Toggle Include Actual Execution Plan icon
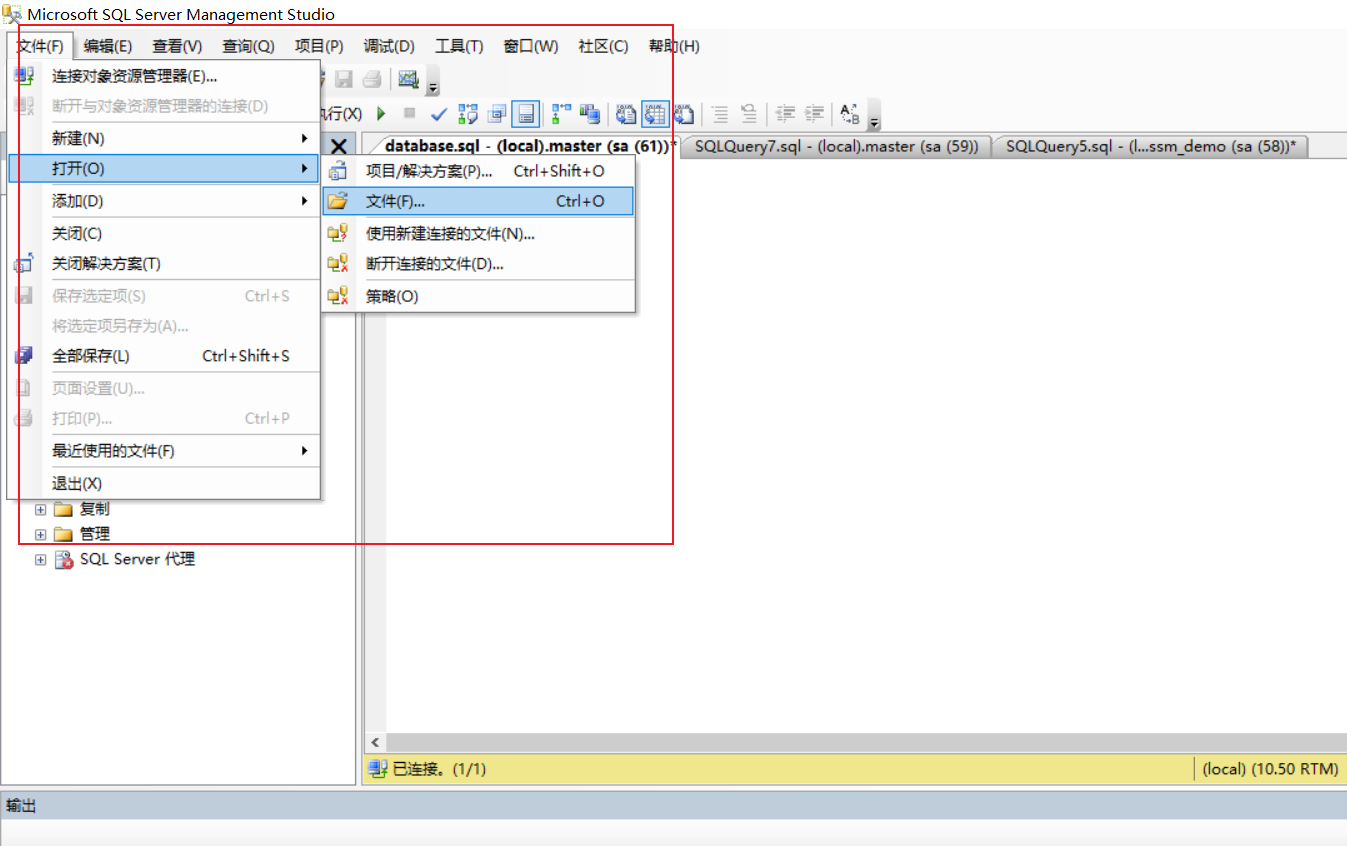 [561, 114]
